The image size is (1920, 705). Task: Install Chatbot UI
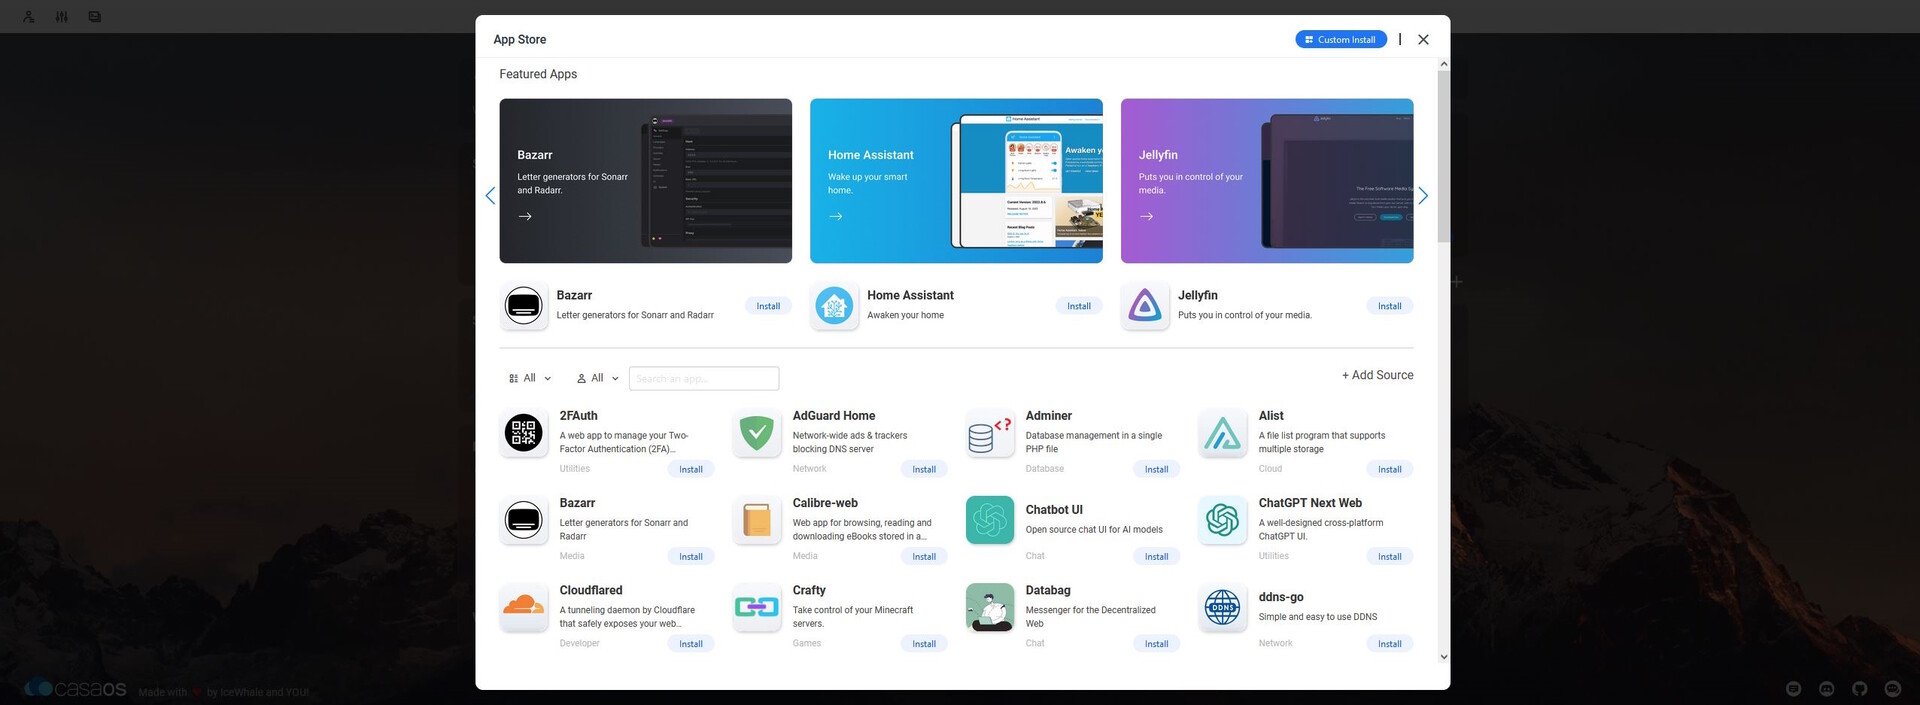click(1156, 557)
